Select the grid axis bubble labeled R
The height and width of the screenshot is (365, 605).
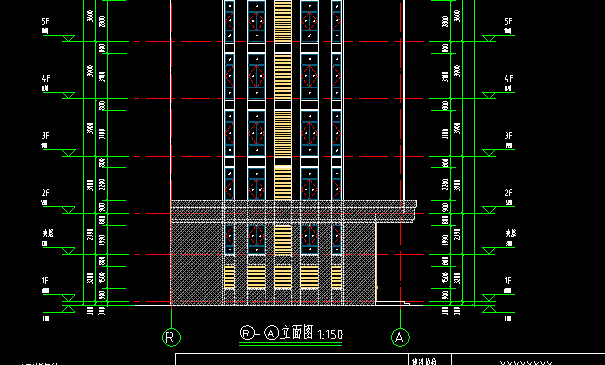(x=171, y=337)
